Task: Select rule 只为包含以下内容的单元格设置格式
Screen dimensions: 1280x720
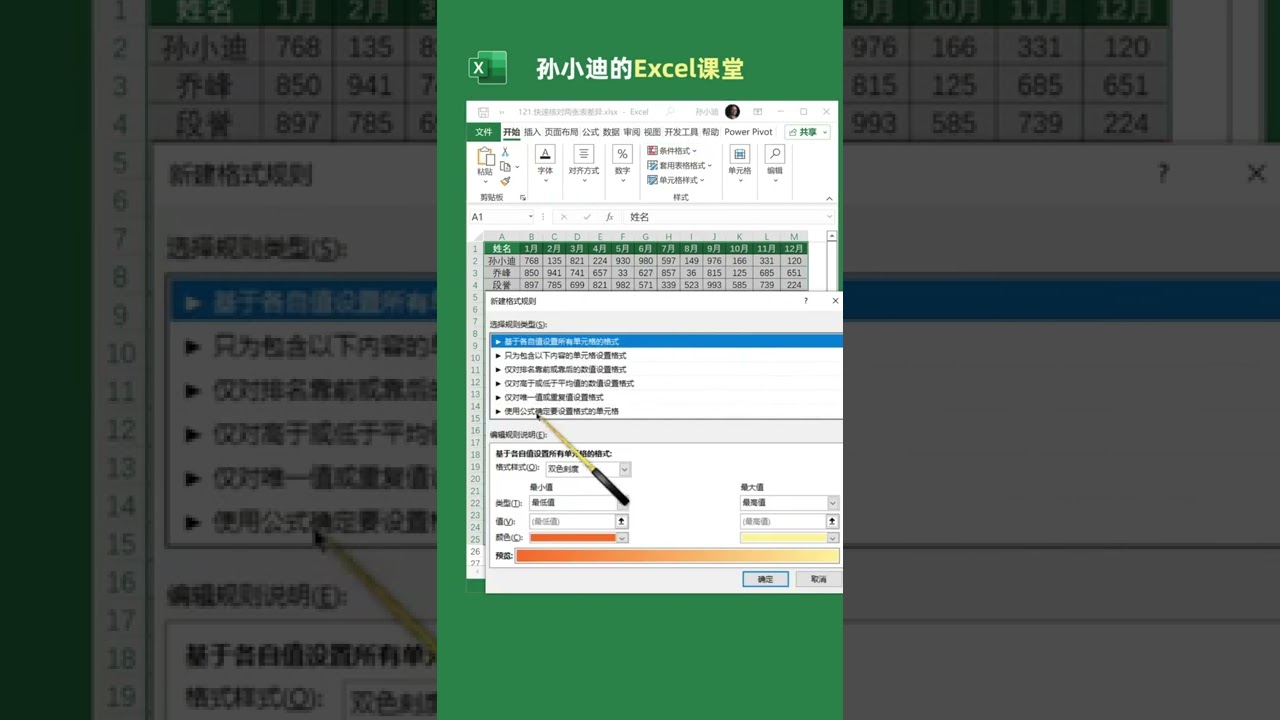Action: pyautogui.click(x=667, y=355)
